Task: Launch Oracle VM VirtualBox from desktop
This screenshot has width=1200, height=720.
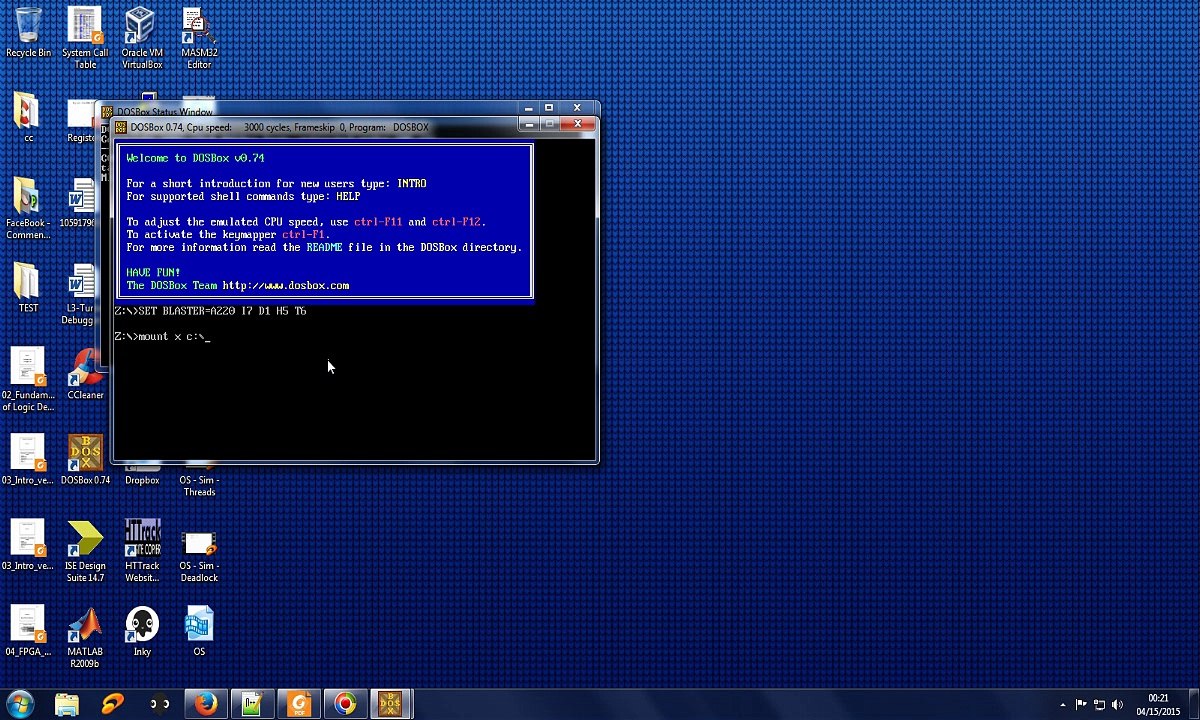Action: [141, 37]
